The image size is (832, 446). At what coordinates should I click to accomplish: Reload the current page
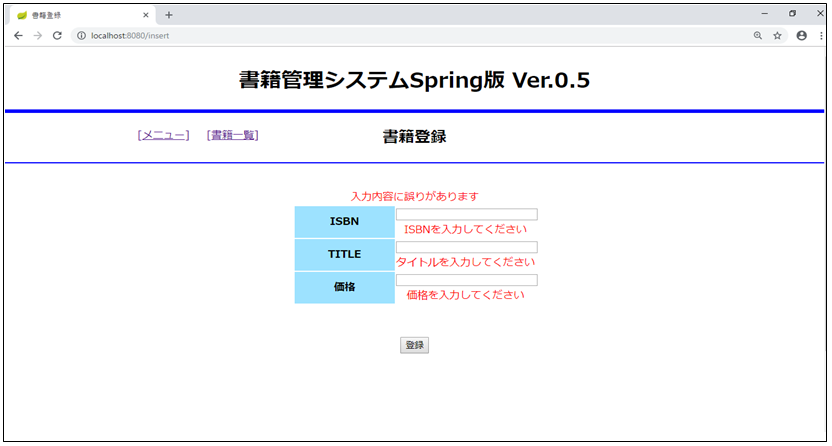(58, 35)
